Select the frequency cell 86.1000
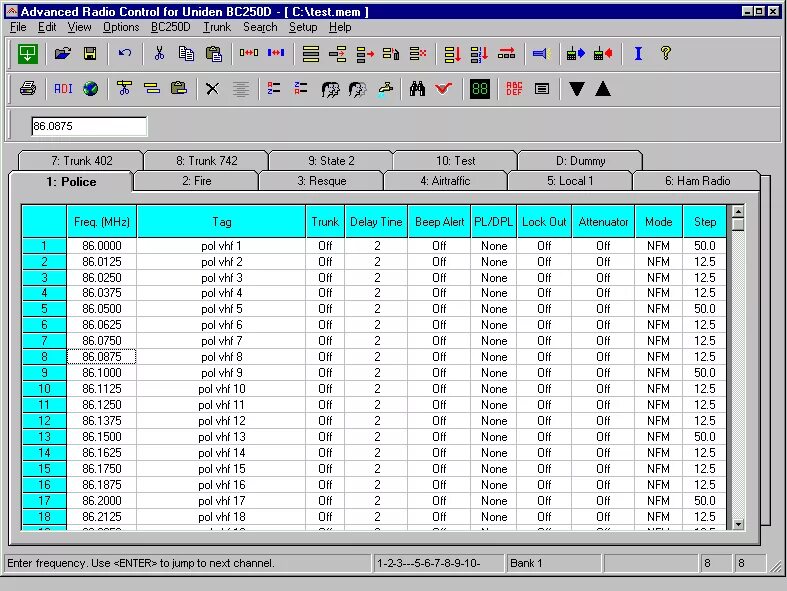The height and width of the screenshot is (591, 787). pos(101,373)
